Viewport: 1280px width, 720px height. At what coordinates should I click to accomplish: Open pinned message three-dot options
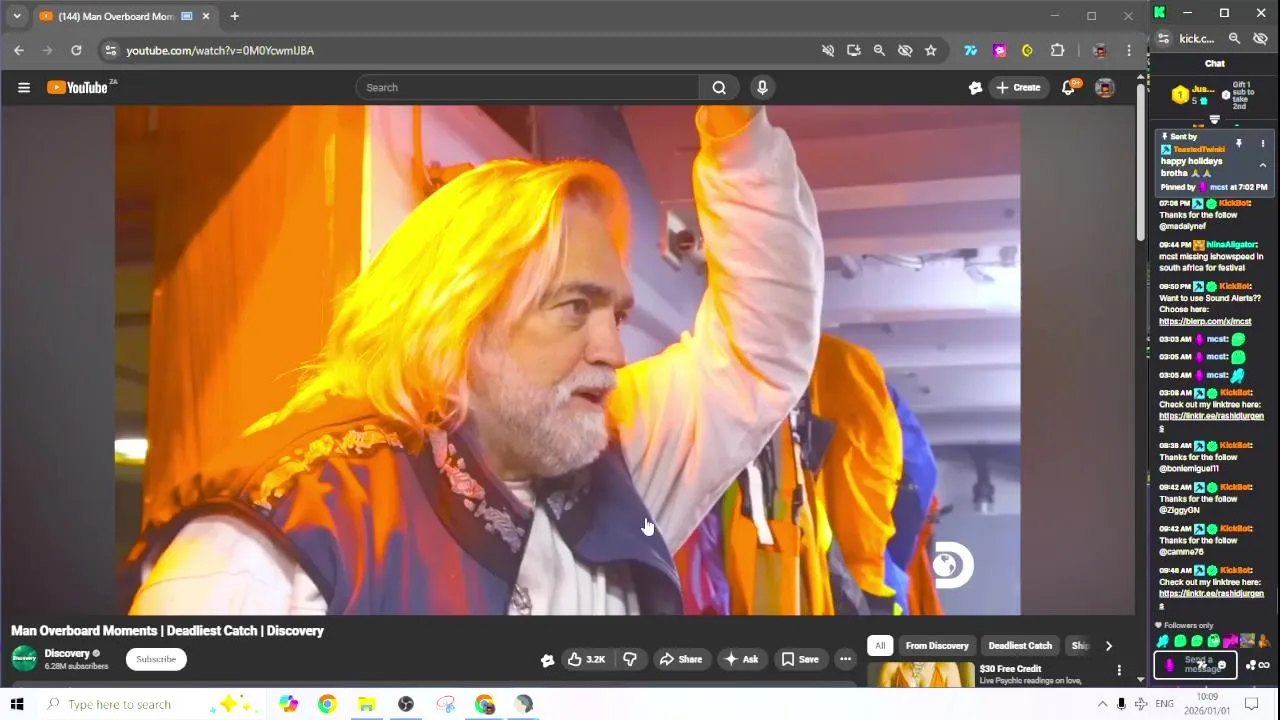pyautogui.click(x=1262, y=144)
